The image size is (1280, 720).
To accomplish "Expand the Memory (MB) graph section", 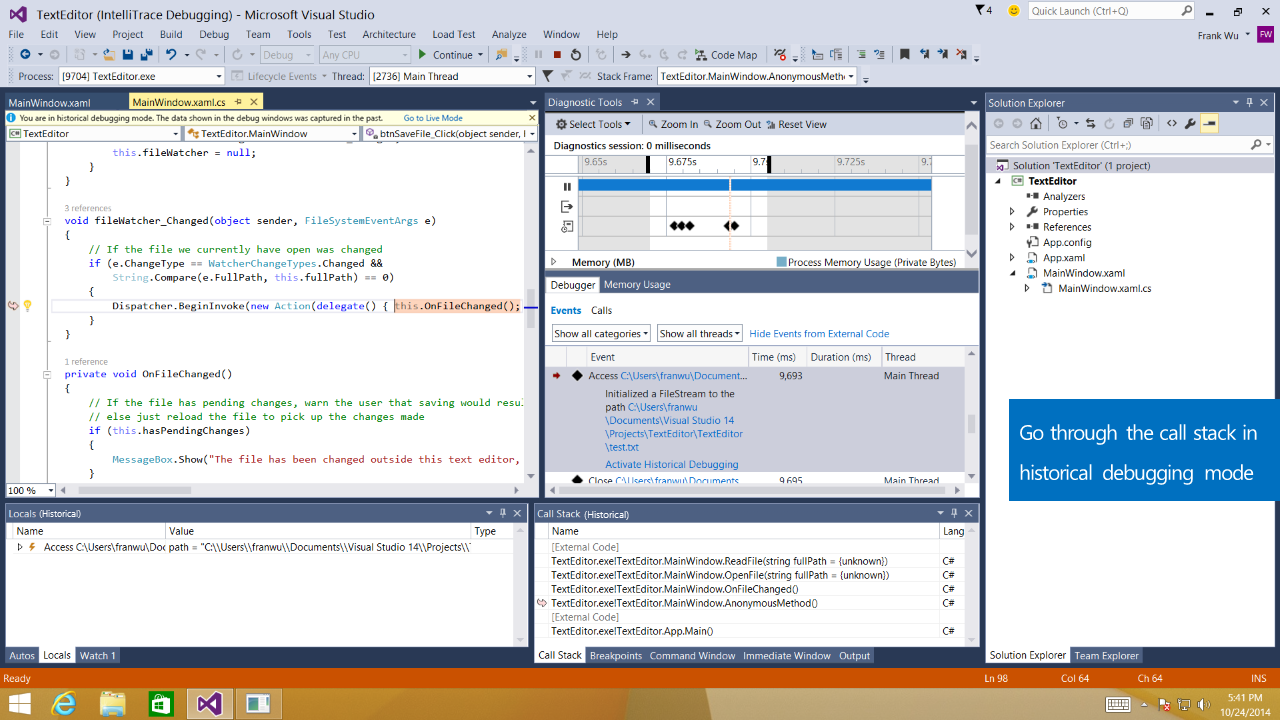I will point(554,262).
